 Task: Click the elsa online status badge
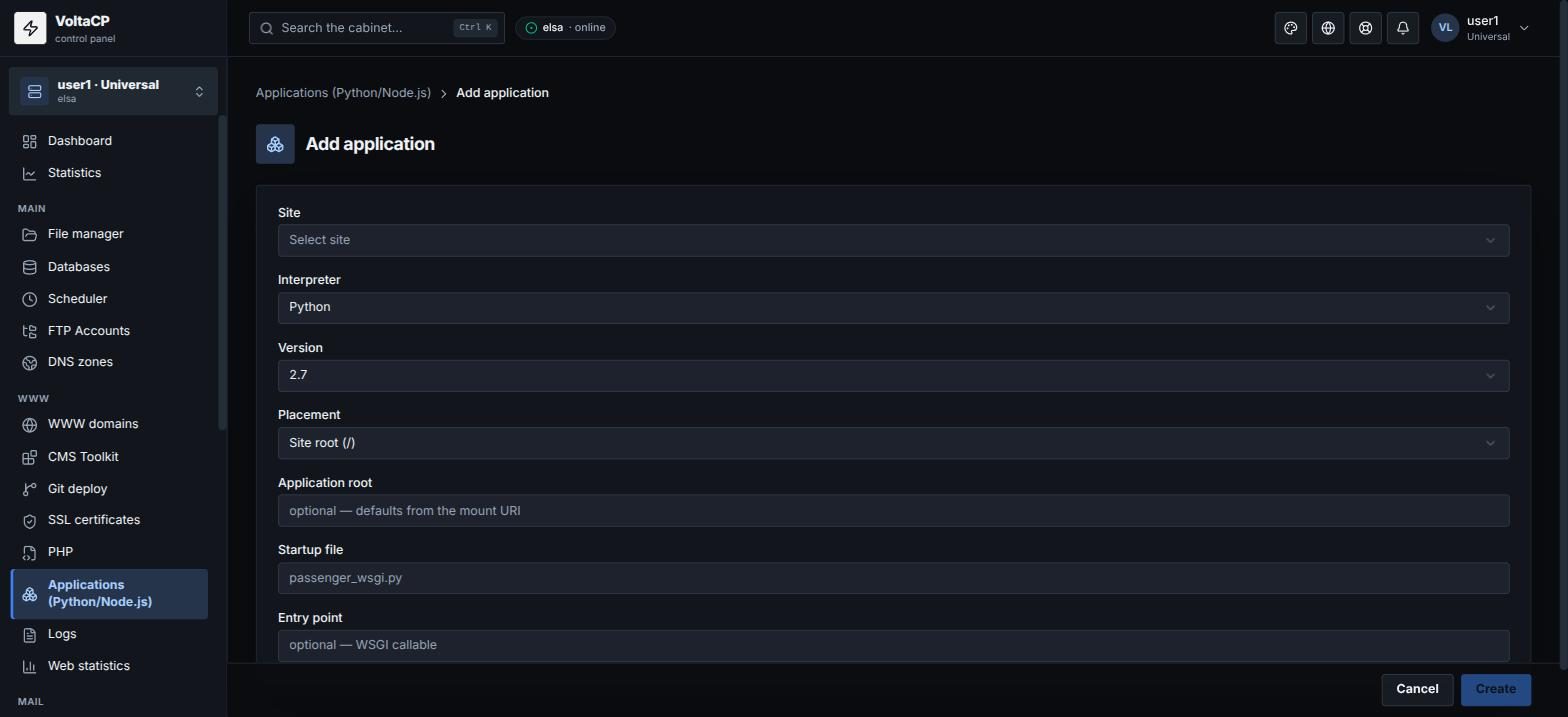[565, 28]
